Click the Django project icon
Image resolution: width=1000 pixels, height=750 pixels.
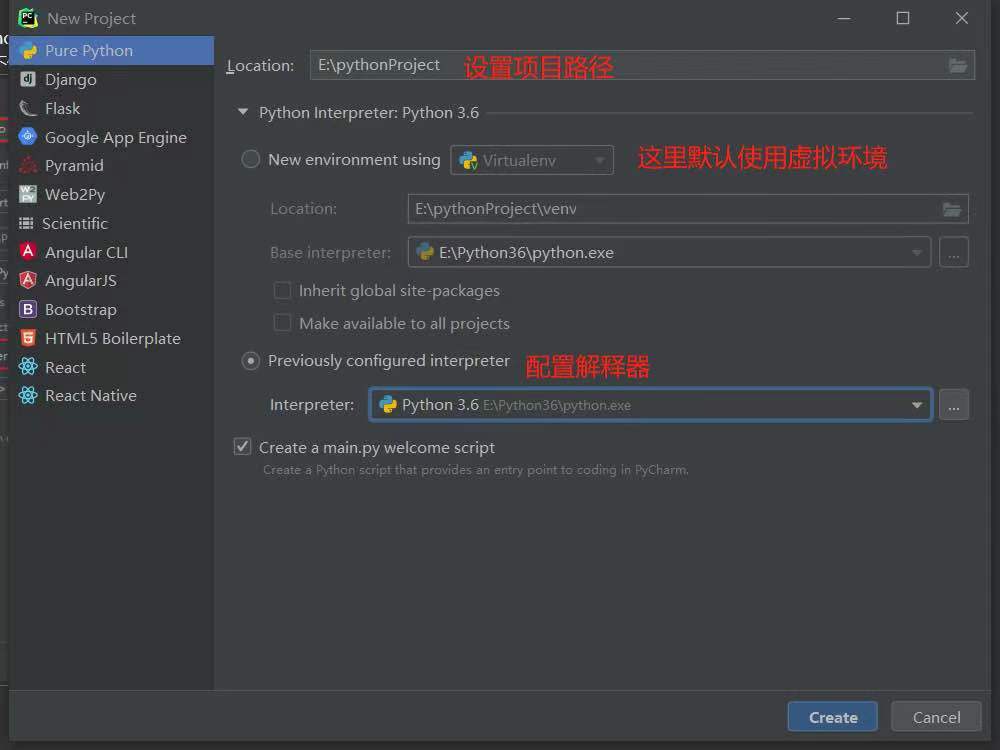(27, 79)
